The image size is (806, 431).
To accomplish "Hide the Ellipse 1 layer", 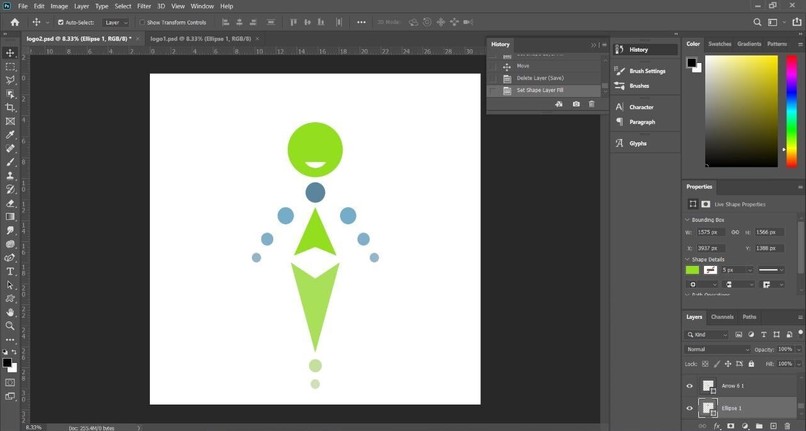I will pyautogui.click(x=690, y=408).
